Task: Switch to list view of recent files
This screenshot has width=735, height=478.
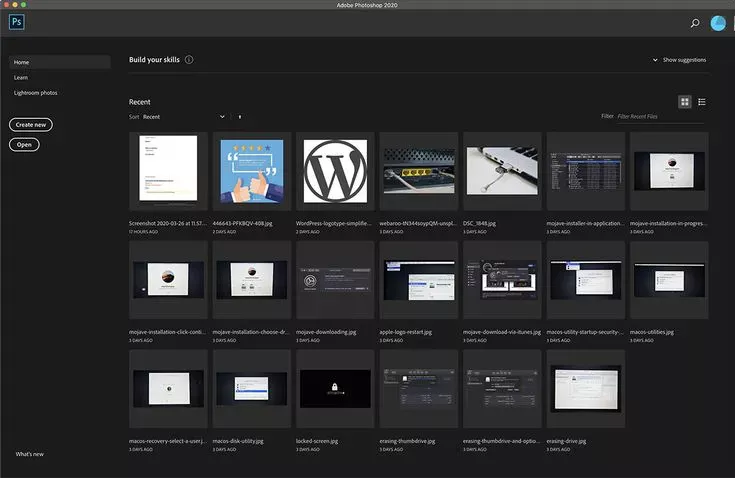Action: coord(702,102)
